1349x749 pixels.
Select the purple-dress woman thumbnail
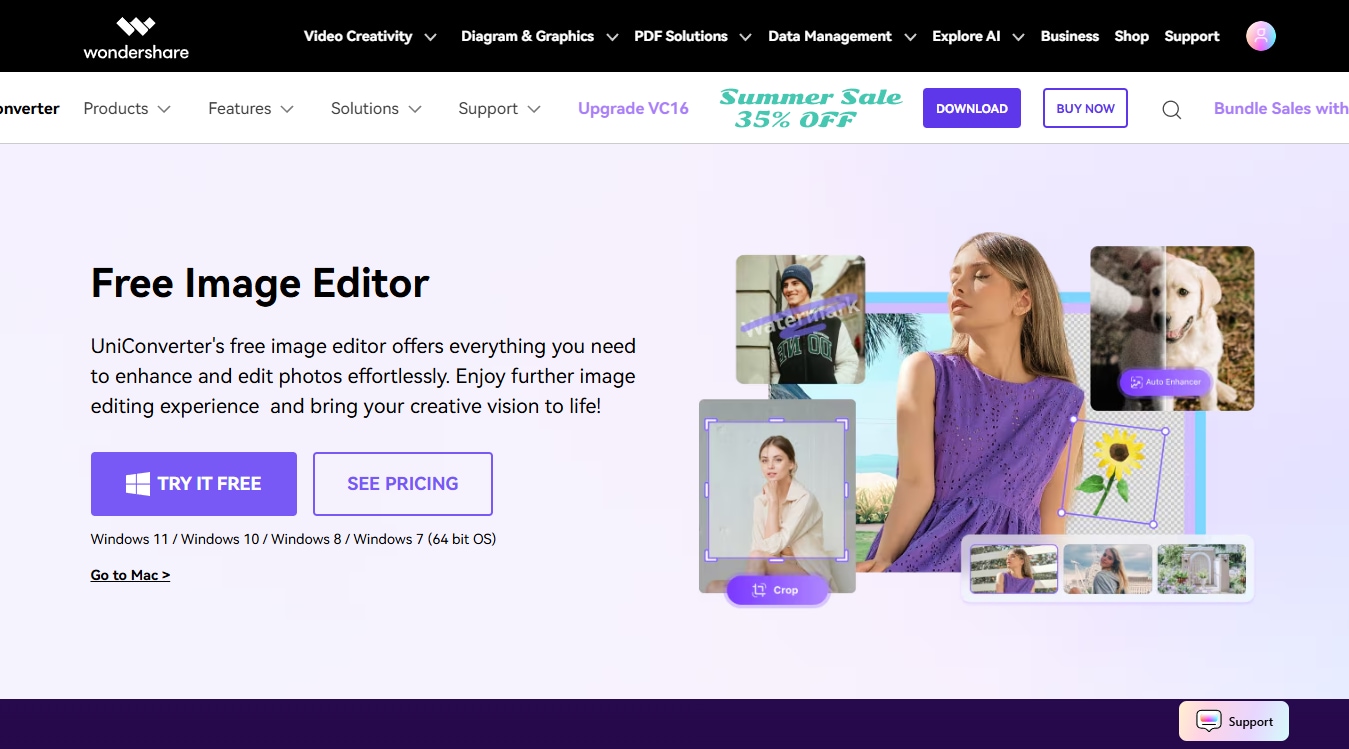(x=1014, y=569)
